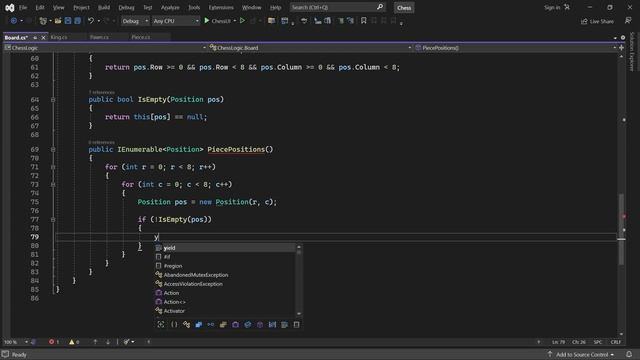Toggle the interfaces filter in IntelliSense
This screenshot has height=360, width=640.
(211, 324)
